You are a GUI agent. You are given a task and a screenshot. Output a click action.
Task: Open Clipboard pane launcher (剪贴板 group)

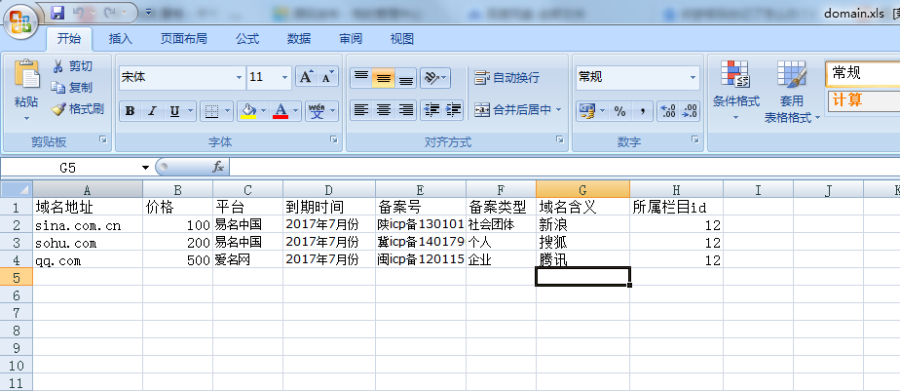103,140
